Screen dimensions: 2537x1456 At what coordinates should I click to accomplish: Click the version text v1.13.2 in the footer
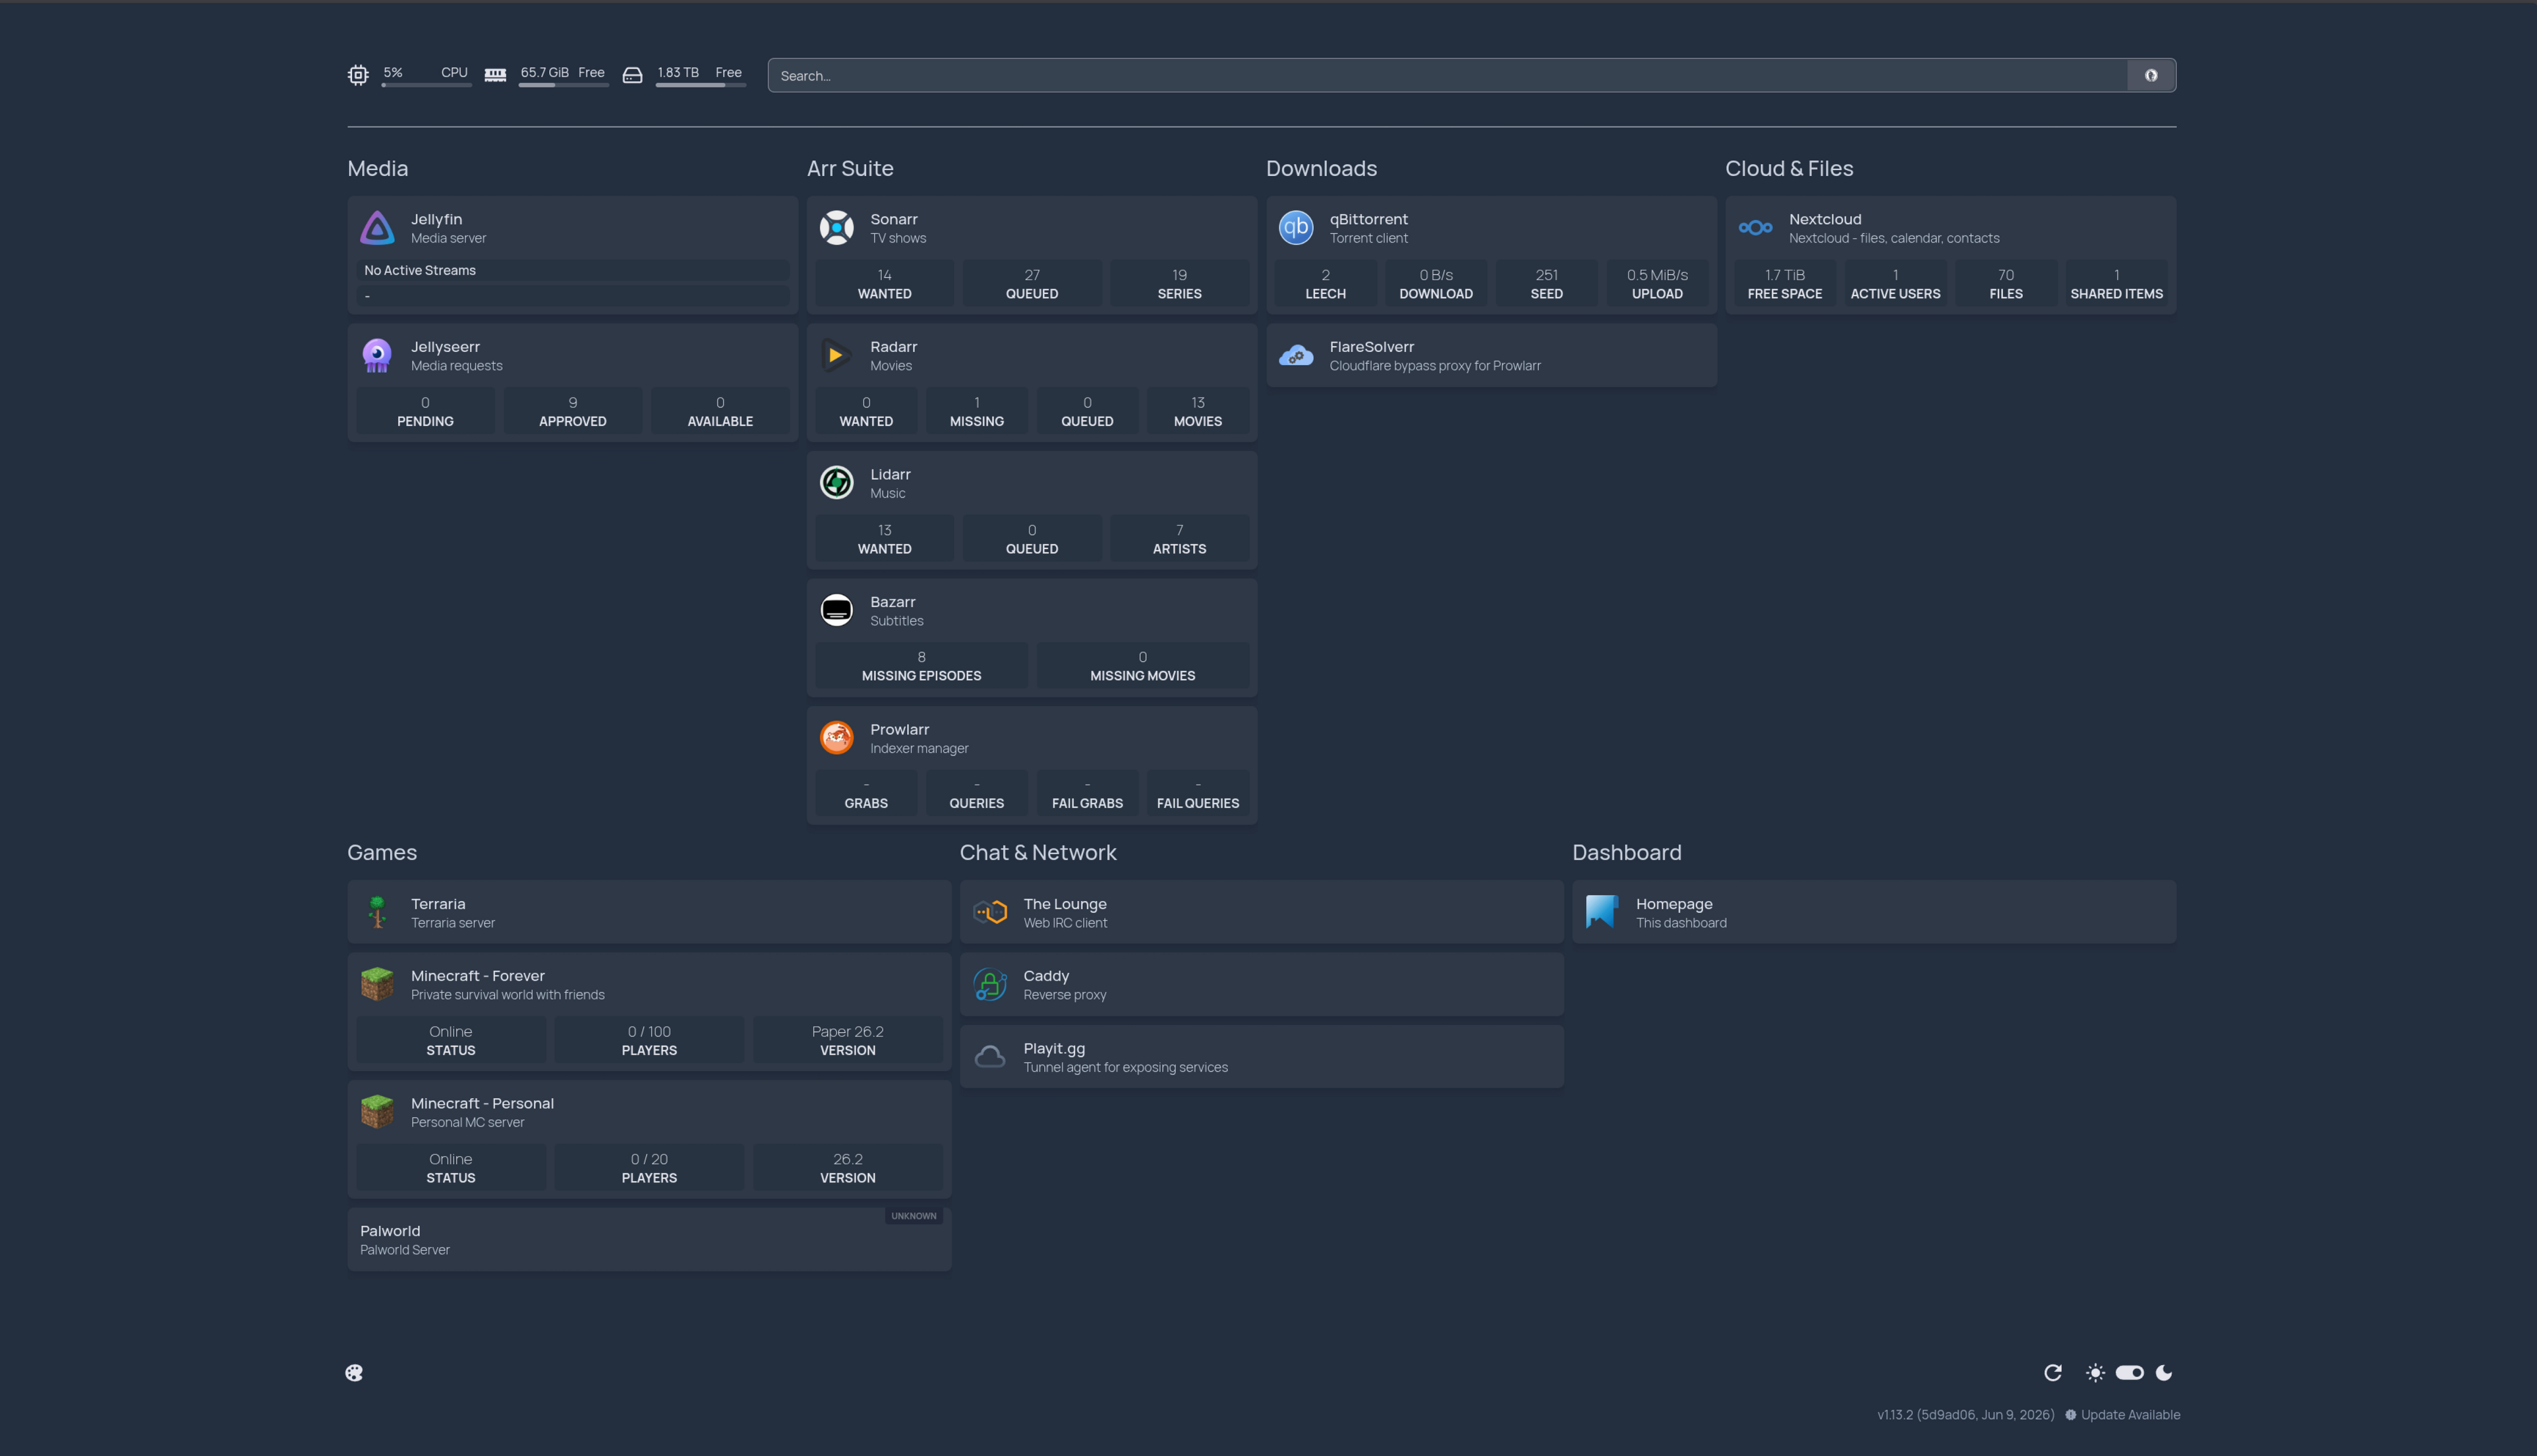(x=1965, y=1415)
